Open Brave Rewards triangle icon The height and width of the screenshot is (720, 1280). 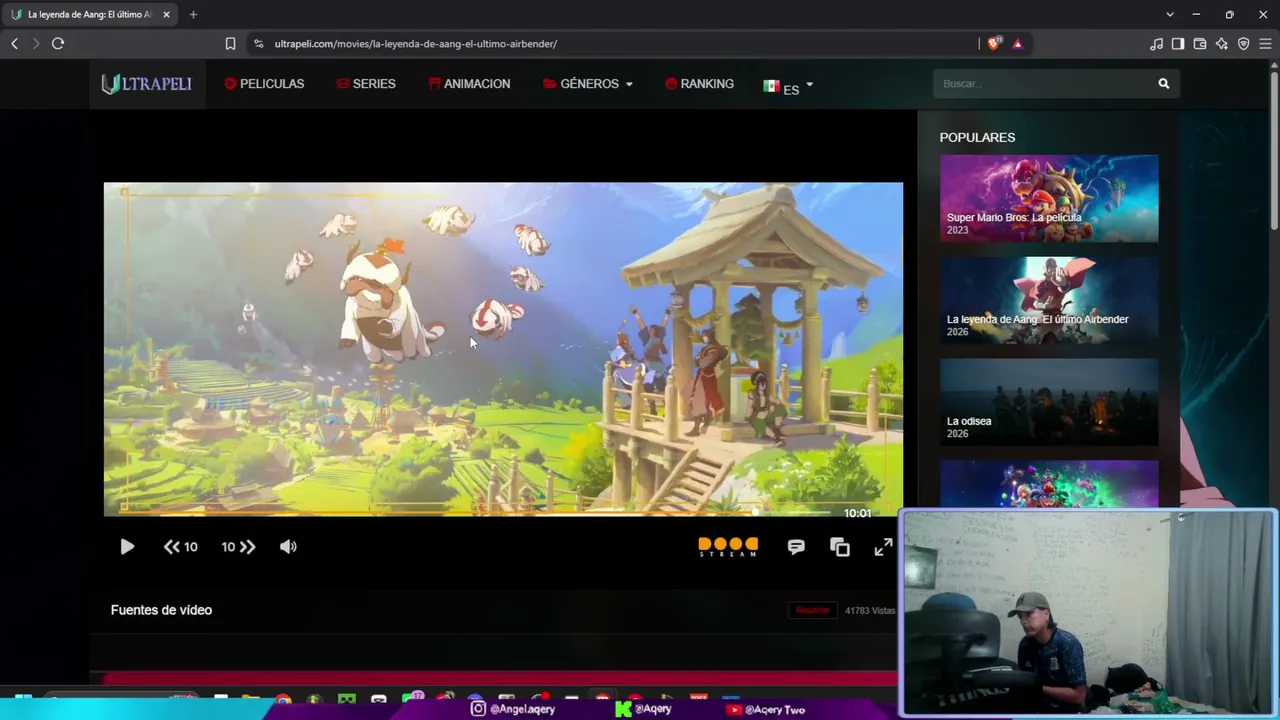pos(1017,44)
